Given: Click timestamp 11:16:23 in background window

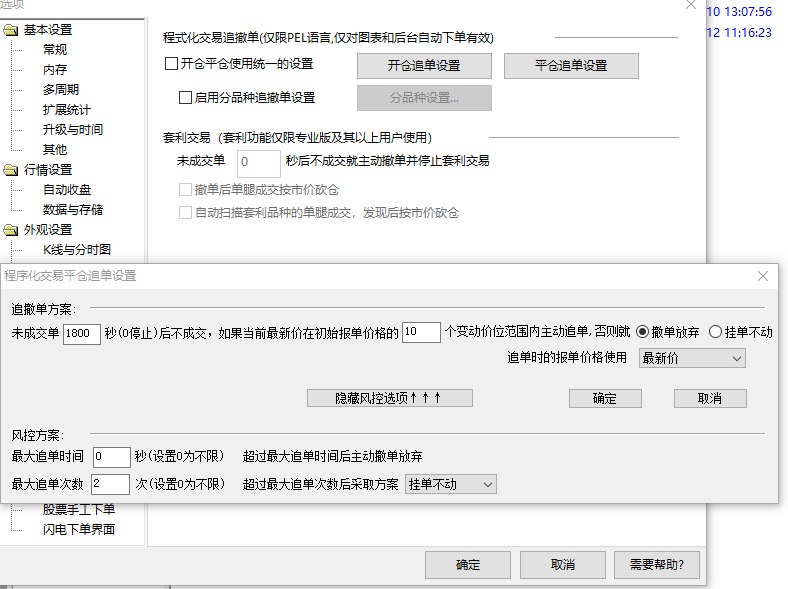Looking at the screenshot, I should point(748,33).
